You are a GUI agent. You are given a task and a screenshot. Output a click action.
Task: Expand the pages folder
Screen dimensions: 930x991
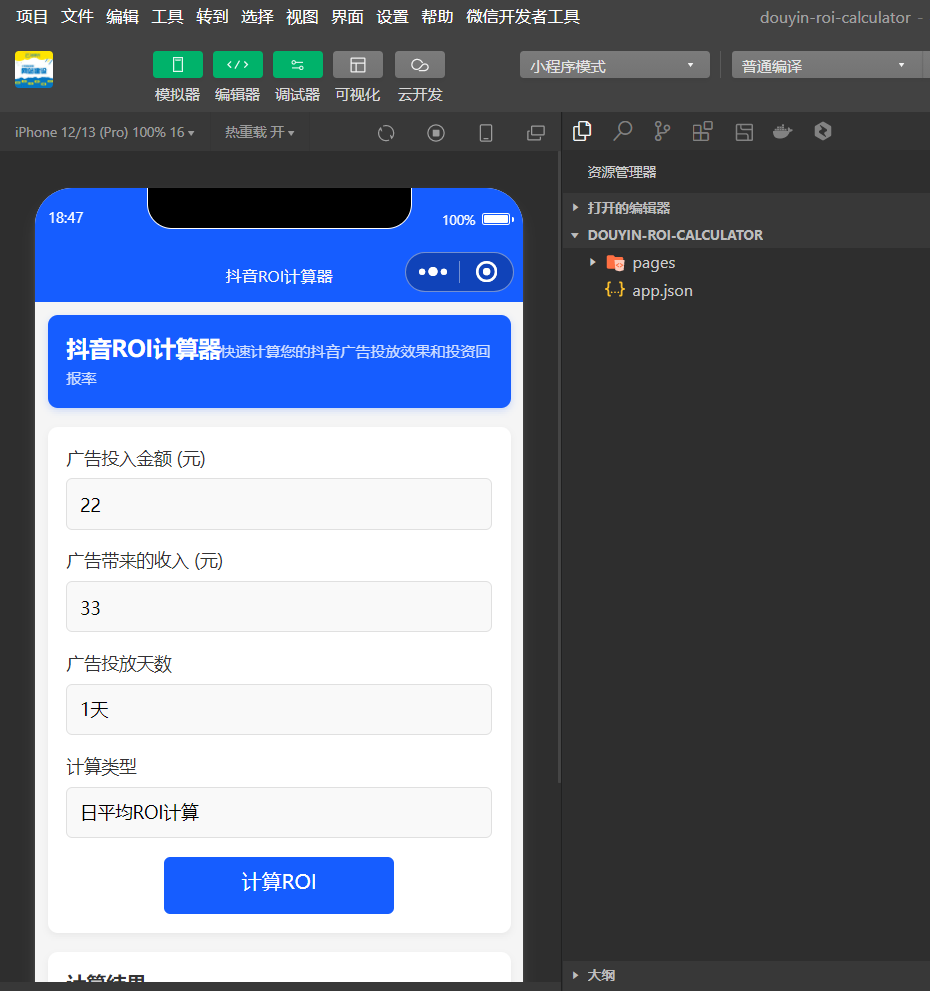(746, 263)
